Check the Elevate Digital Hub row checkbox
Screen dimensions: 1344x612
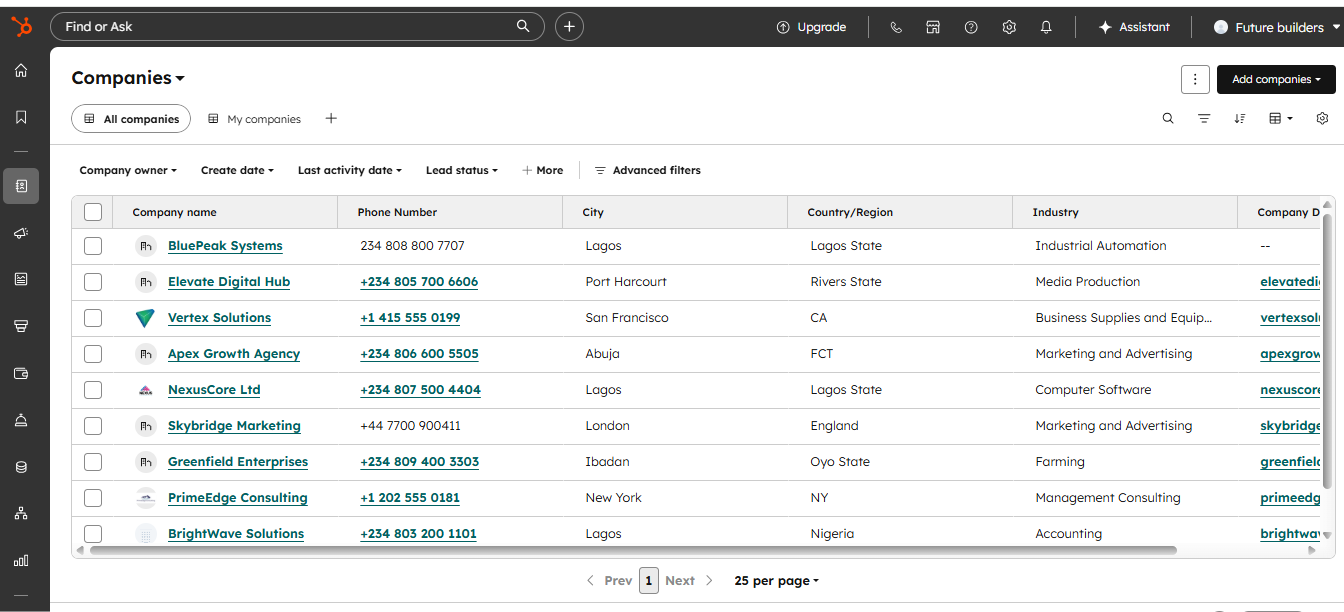[x=93, y=282]
